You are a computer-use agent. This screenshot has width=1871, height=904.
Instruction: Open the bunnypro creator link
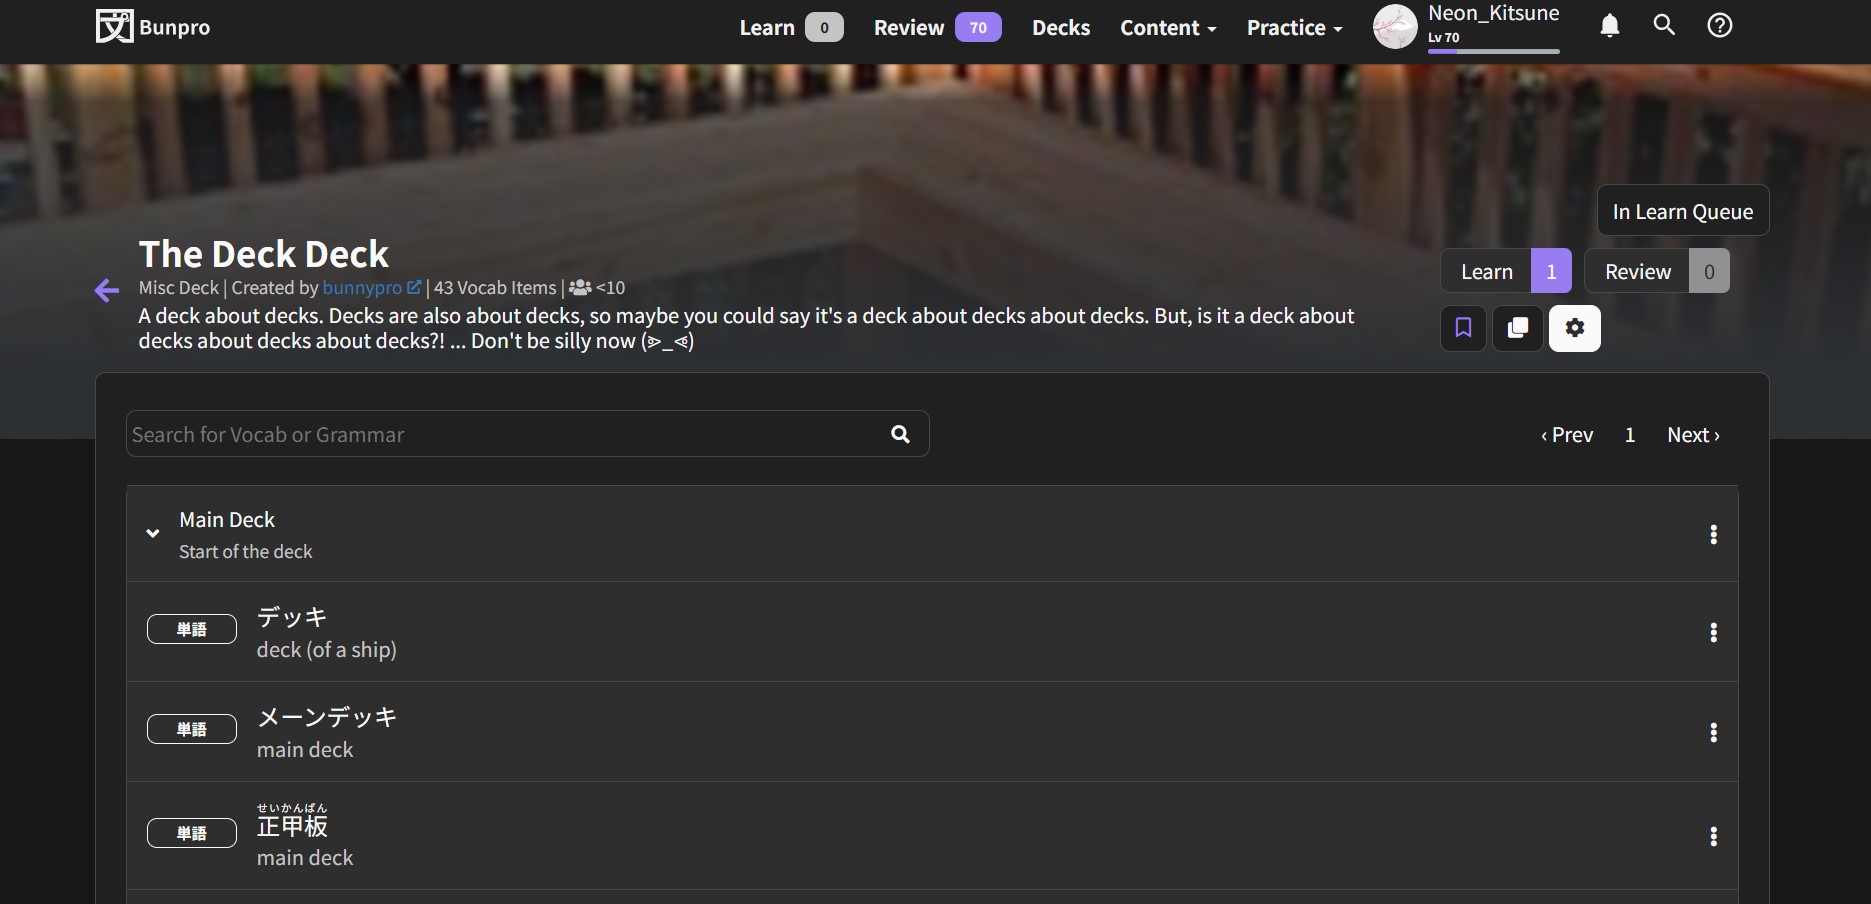point(362,288)
